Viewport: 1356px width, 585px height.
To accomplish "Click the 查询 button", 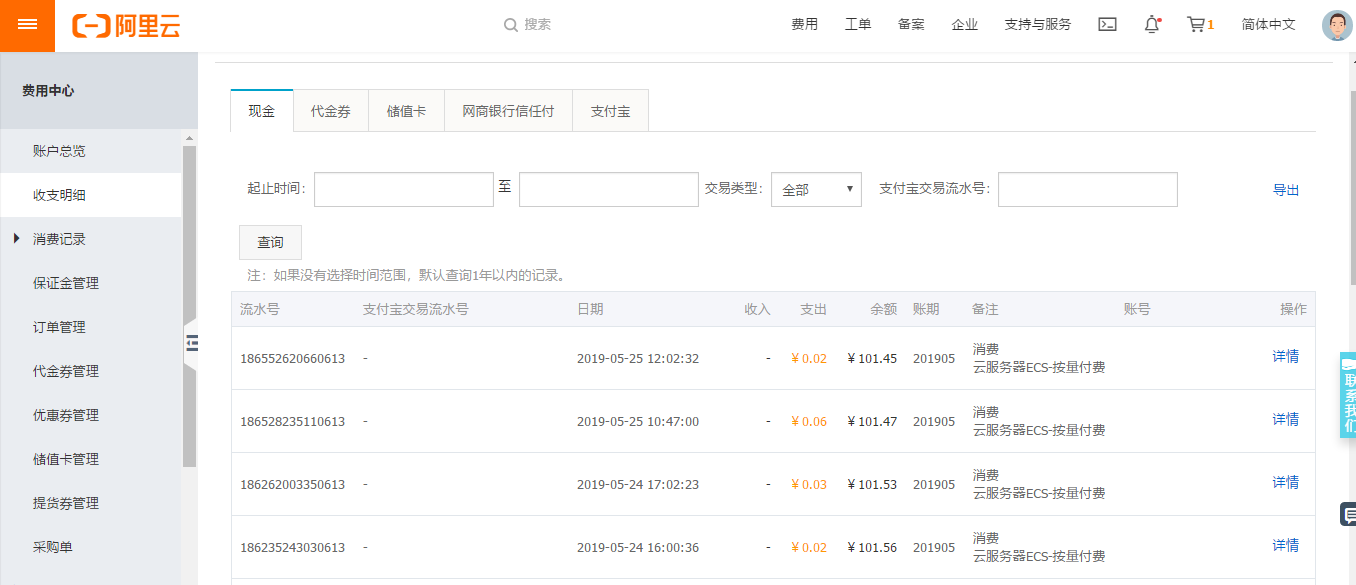I will click(x=270, y=243).
